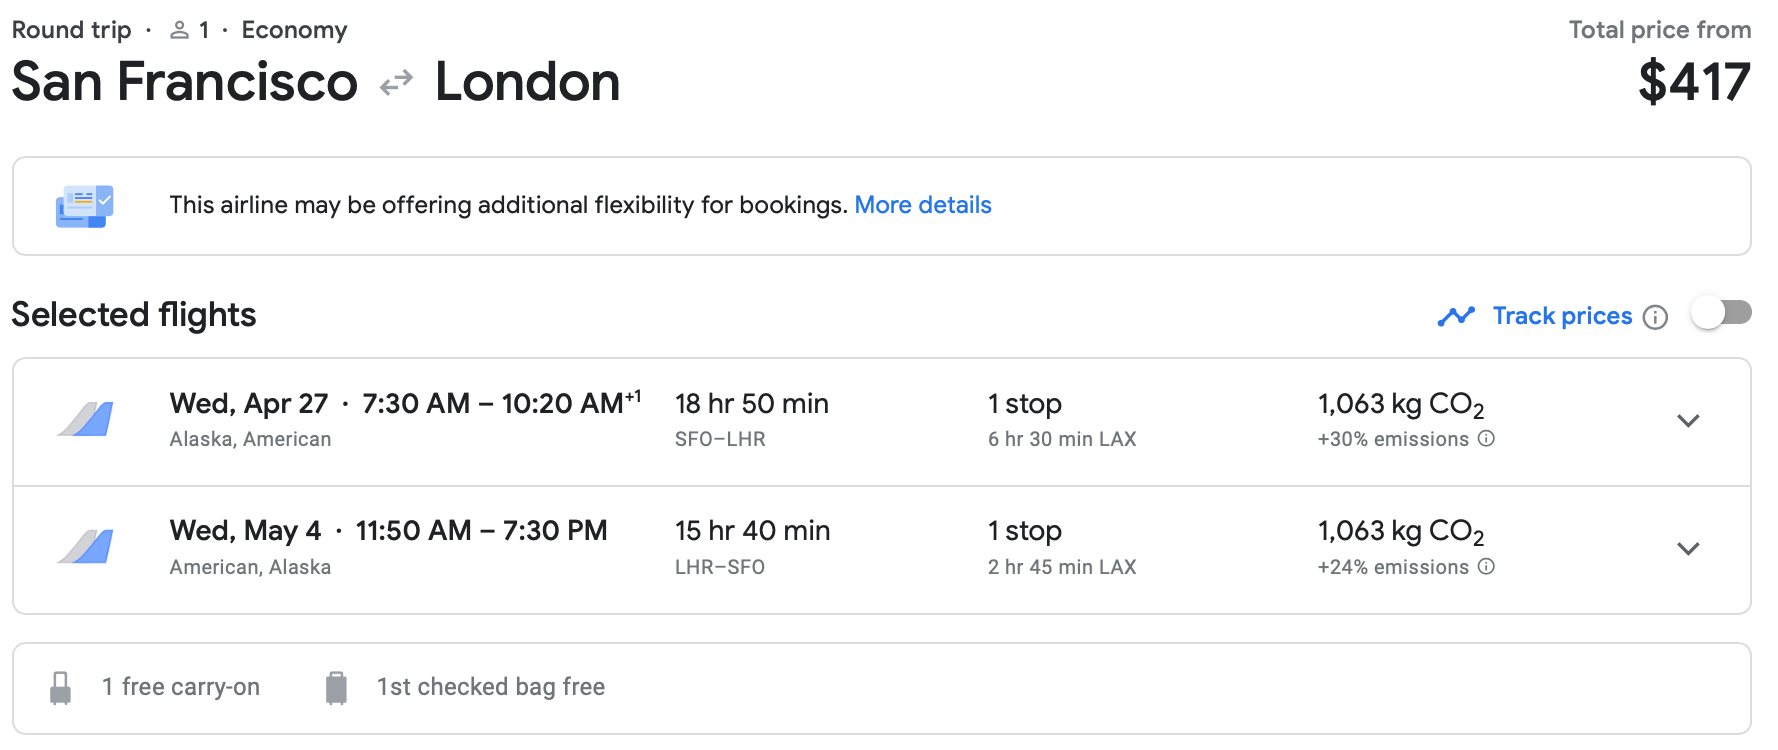
Task: Enable the Track prices toggle
Action: (x=1721, y=314)
